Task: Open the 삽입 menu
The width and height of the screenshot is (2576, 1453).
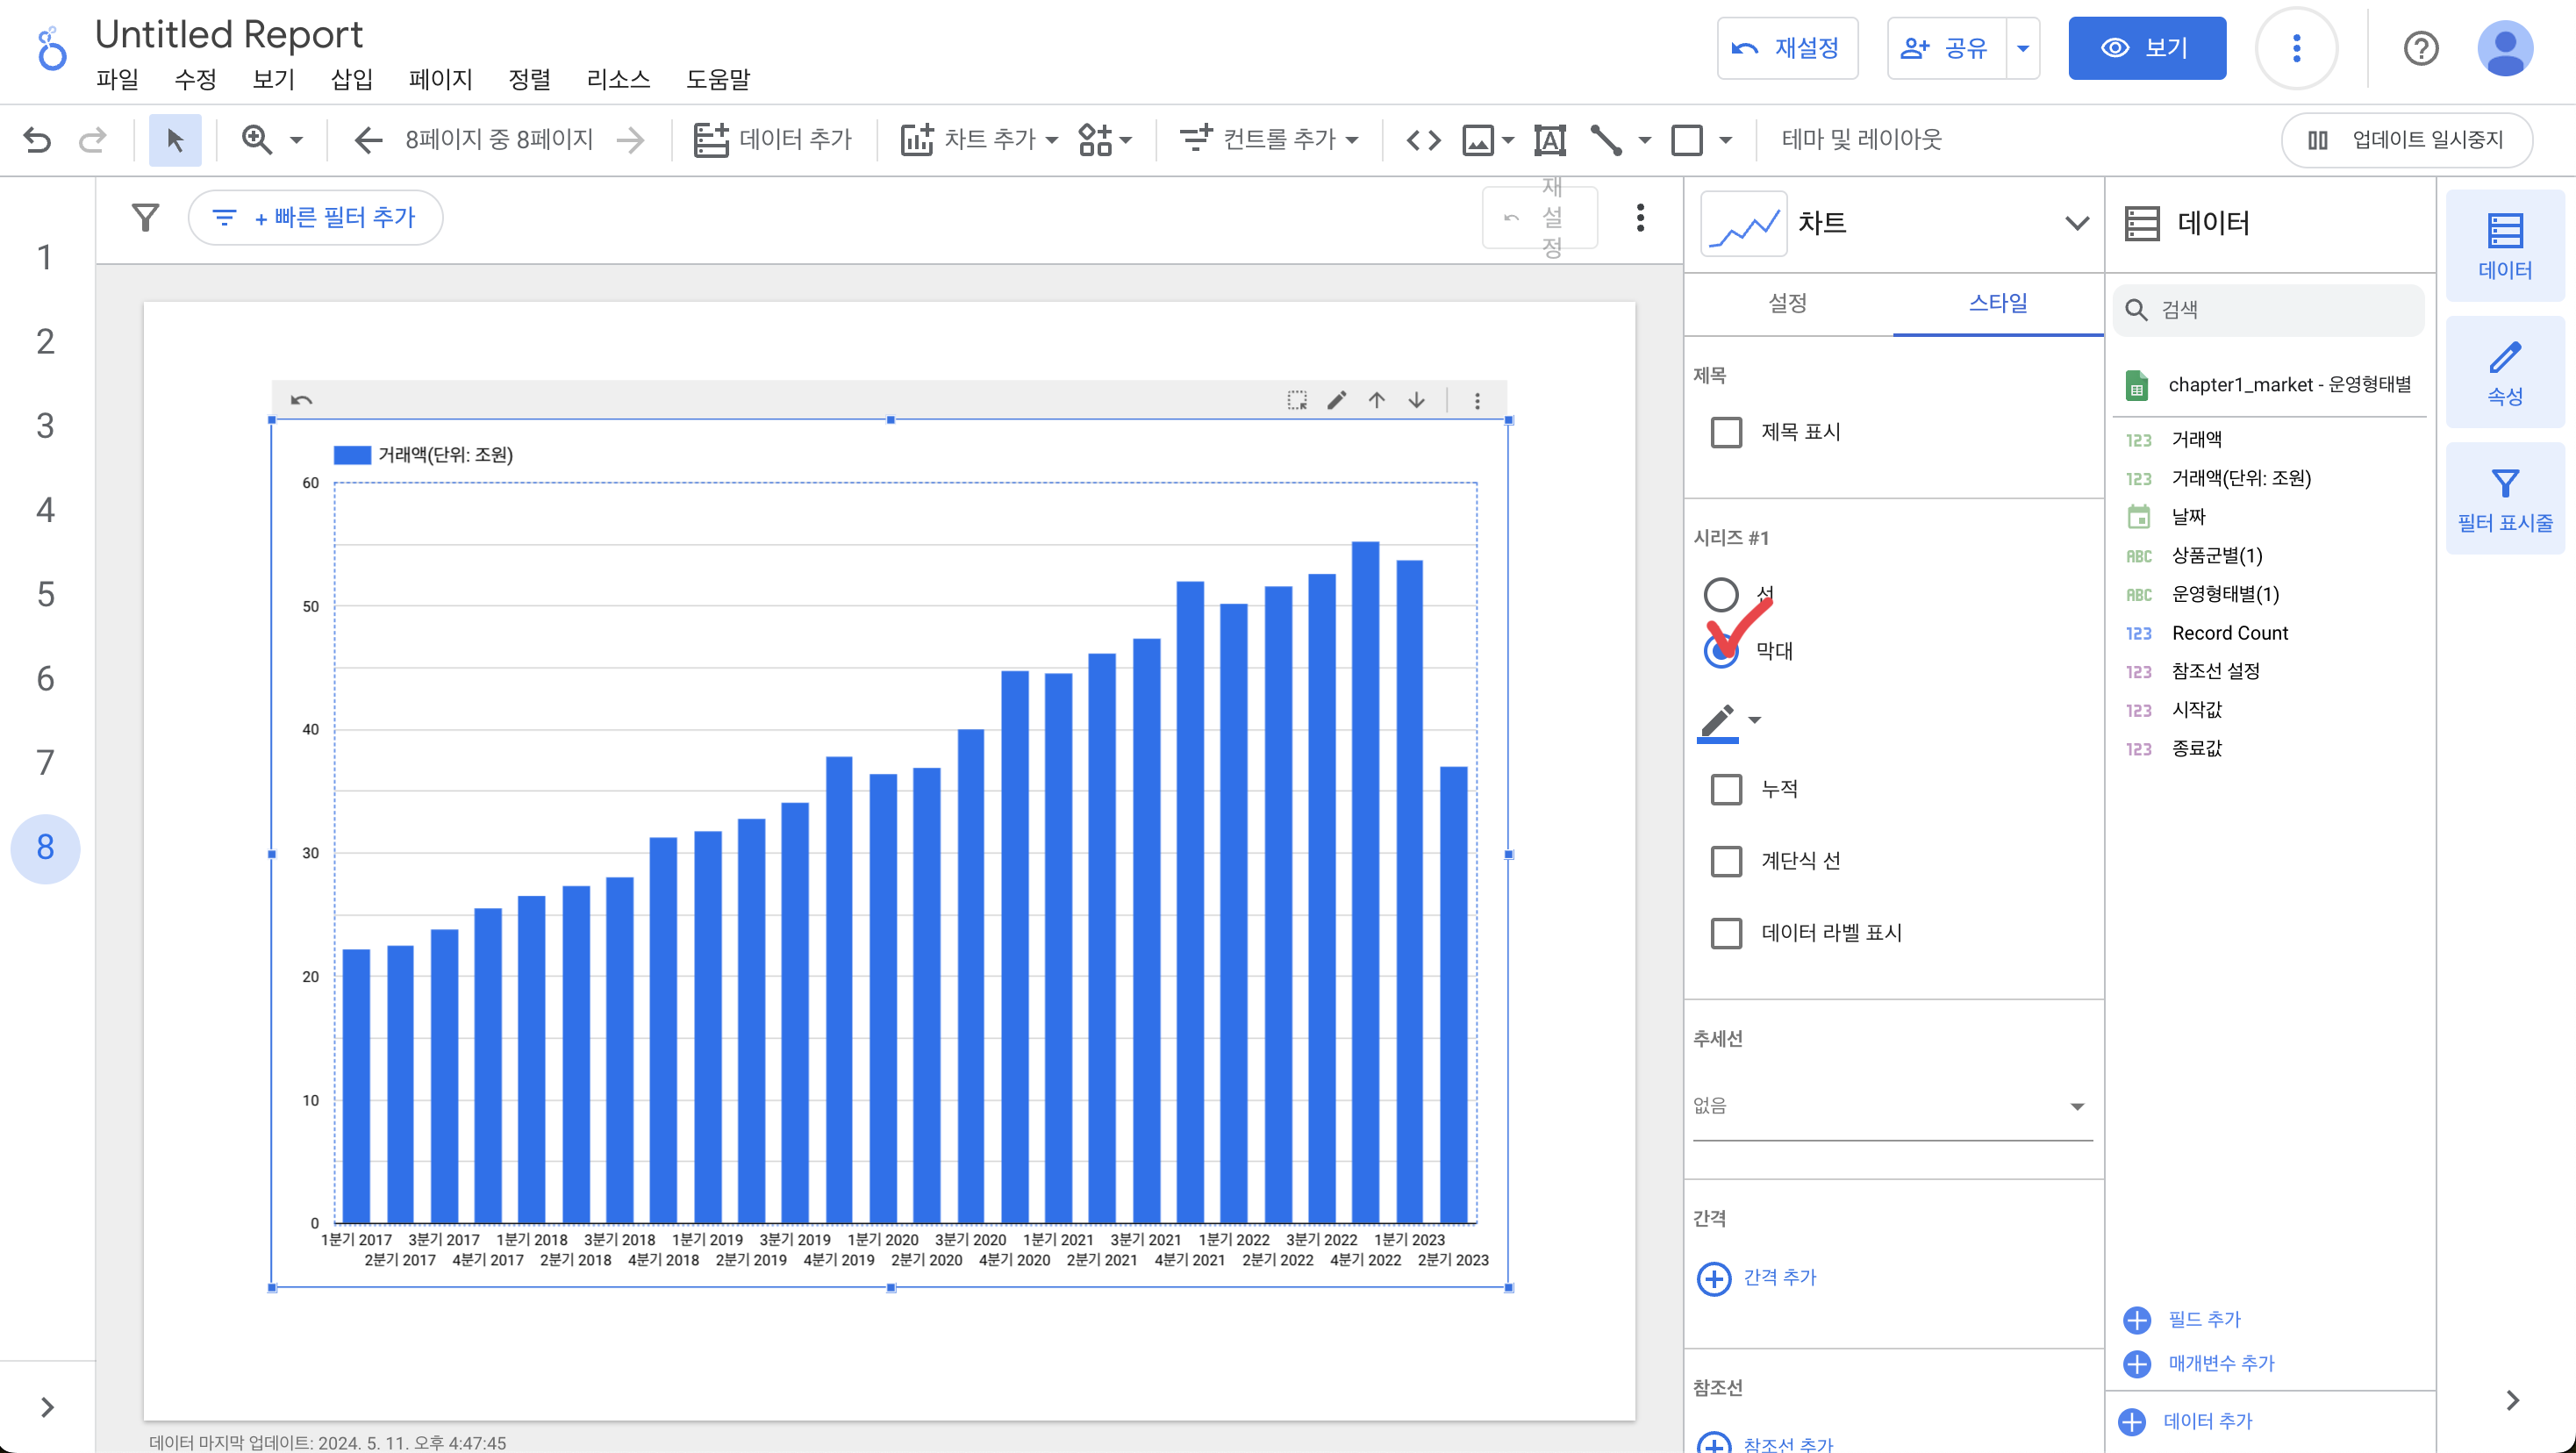Action: click(x=351, y=79)
